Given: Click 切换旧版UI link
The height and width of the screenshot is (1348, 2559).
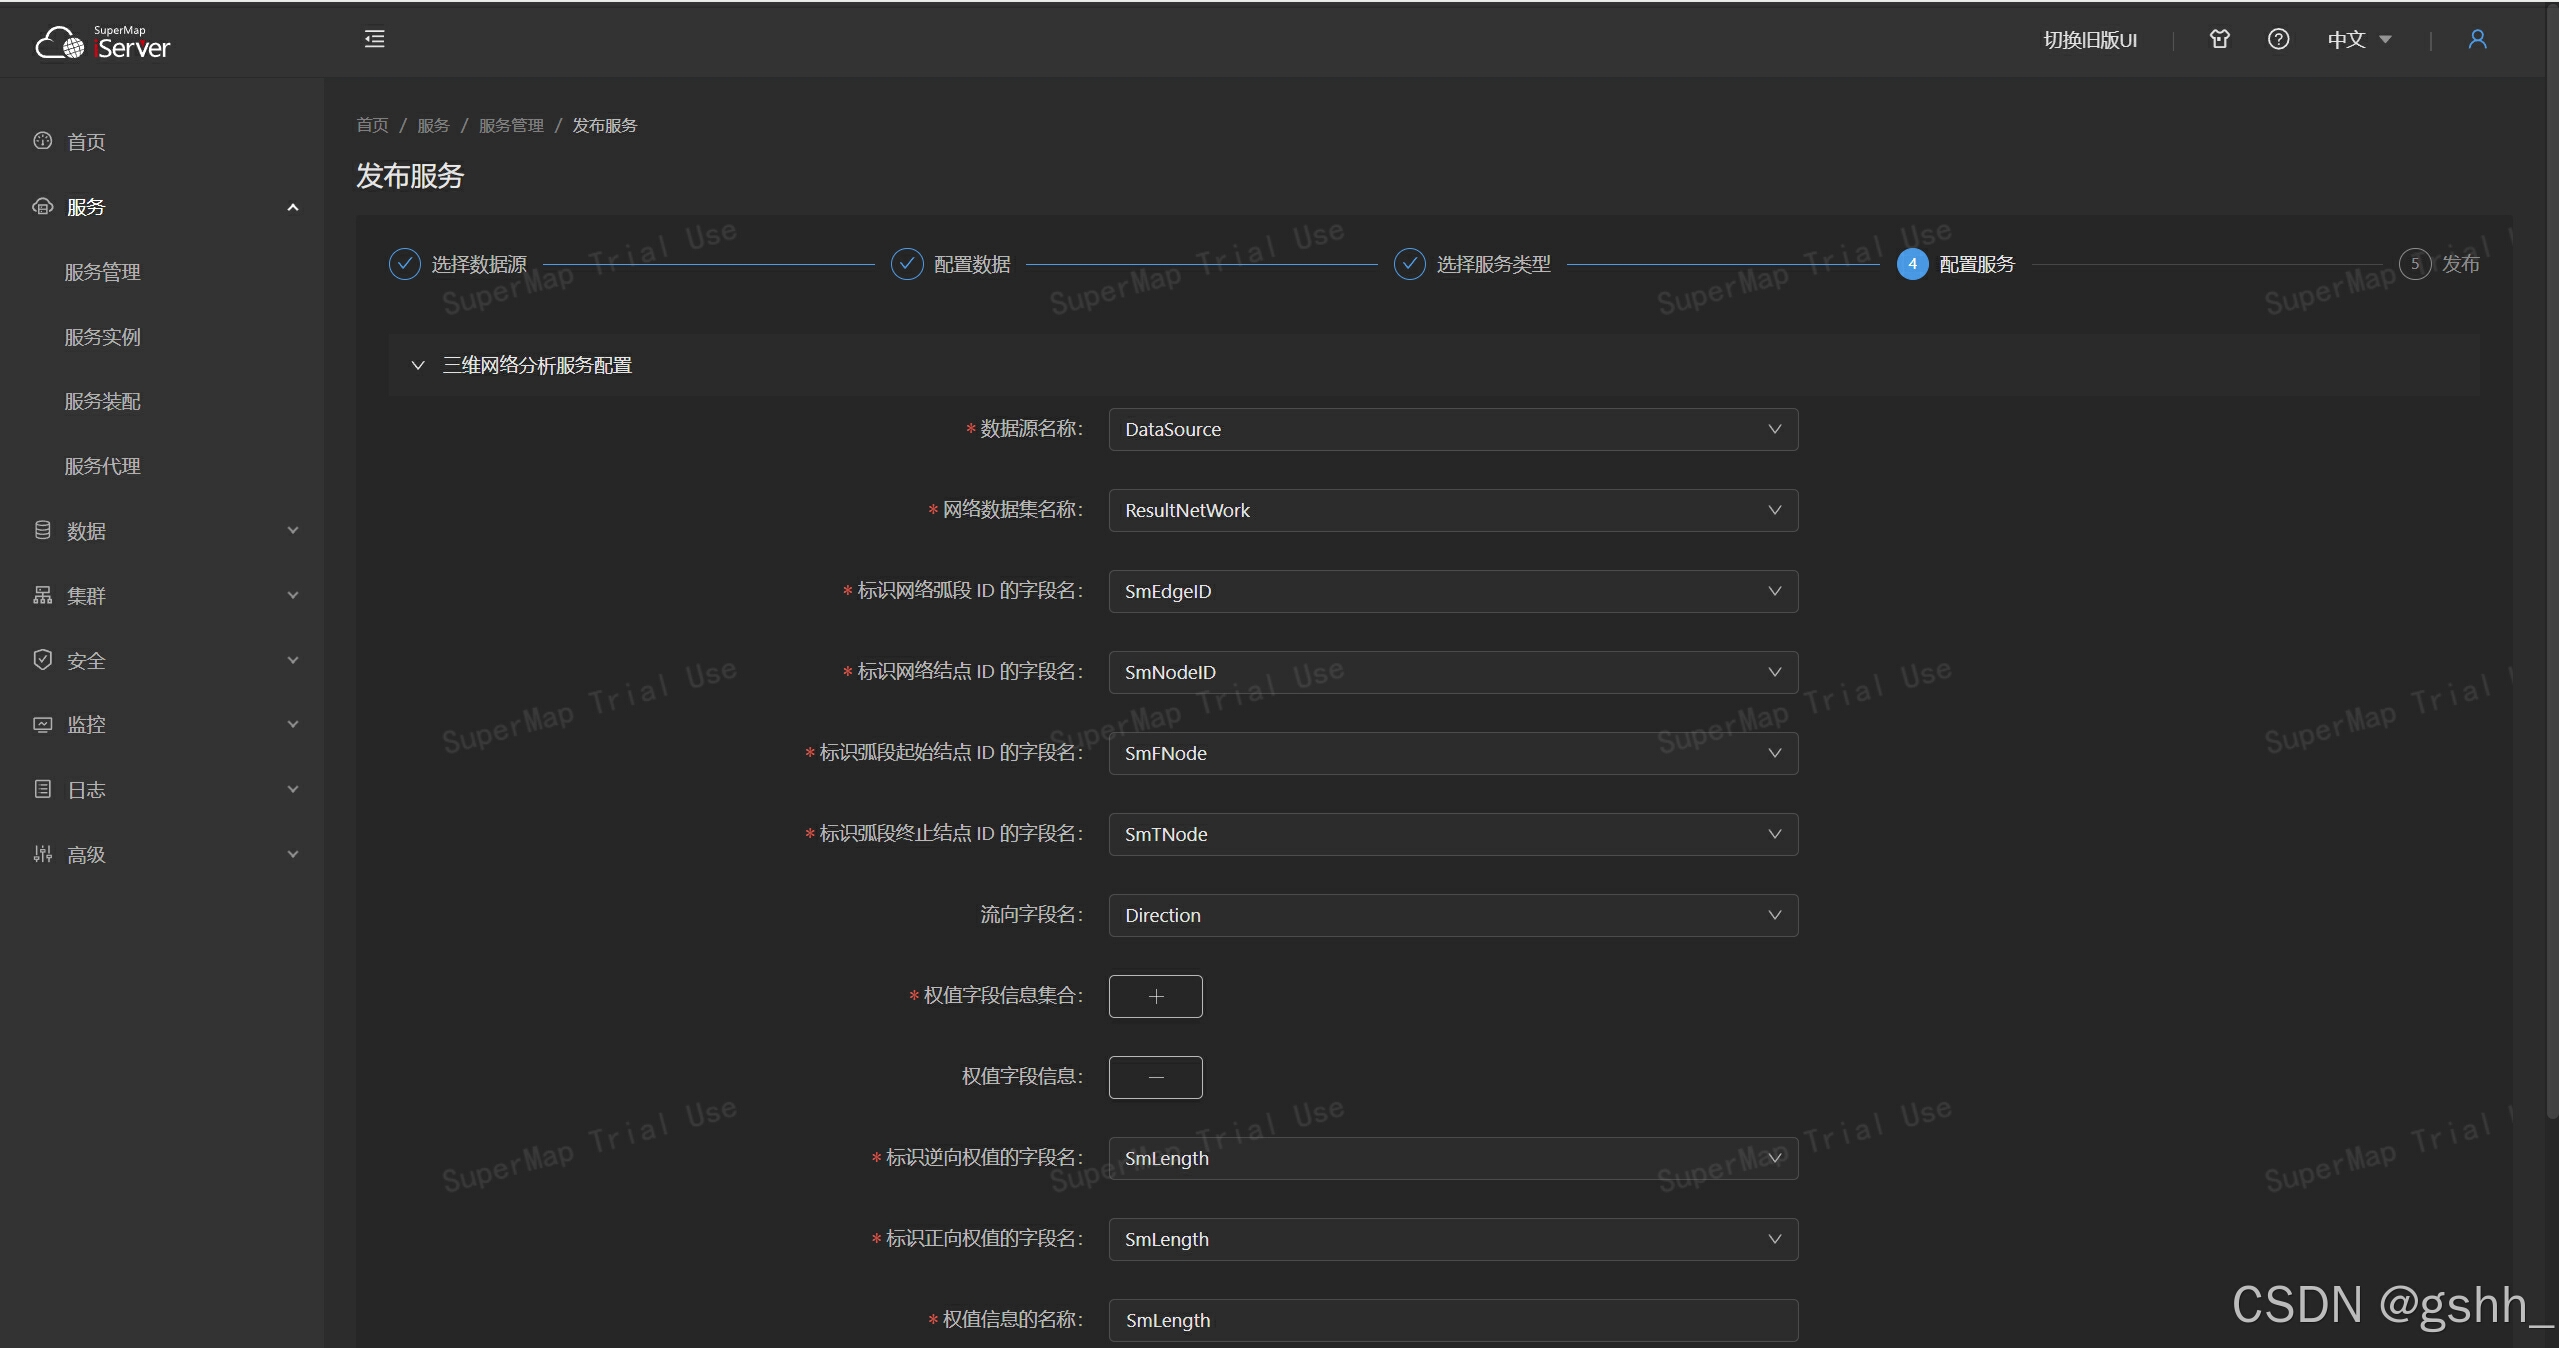Looking at the screenshot, I should [2089, 40].
